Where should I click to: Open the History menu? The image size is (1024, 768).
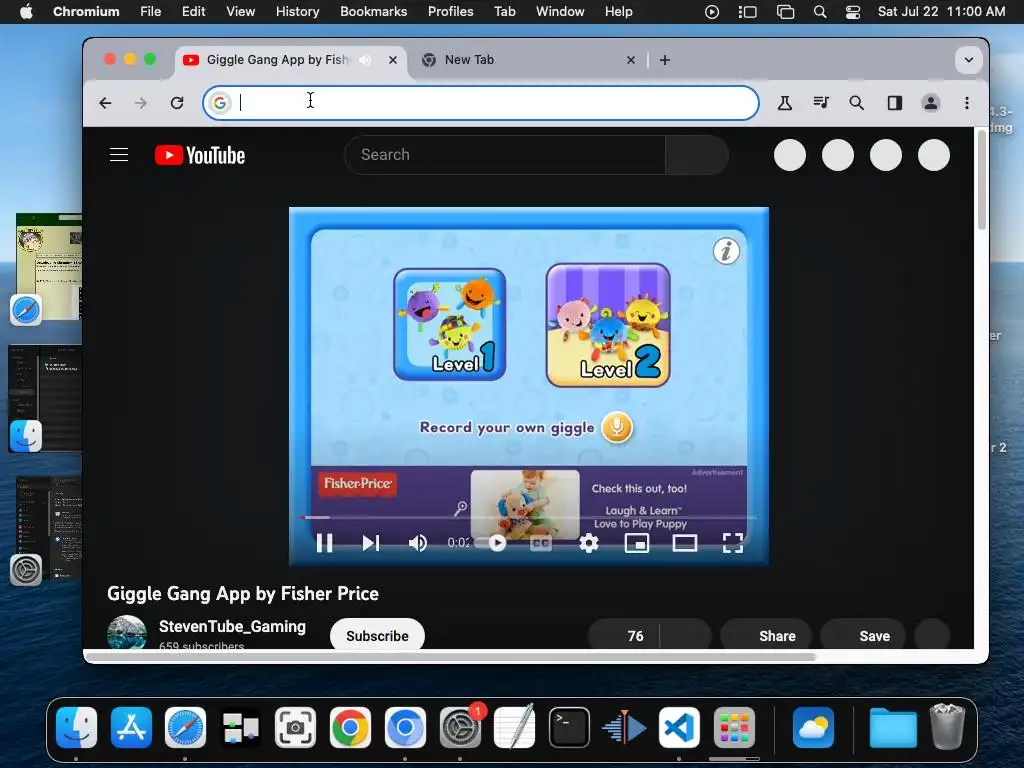click(x=297, y=11)
